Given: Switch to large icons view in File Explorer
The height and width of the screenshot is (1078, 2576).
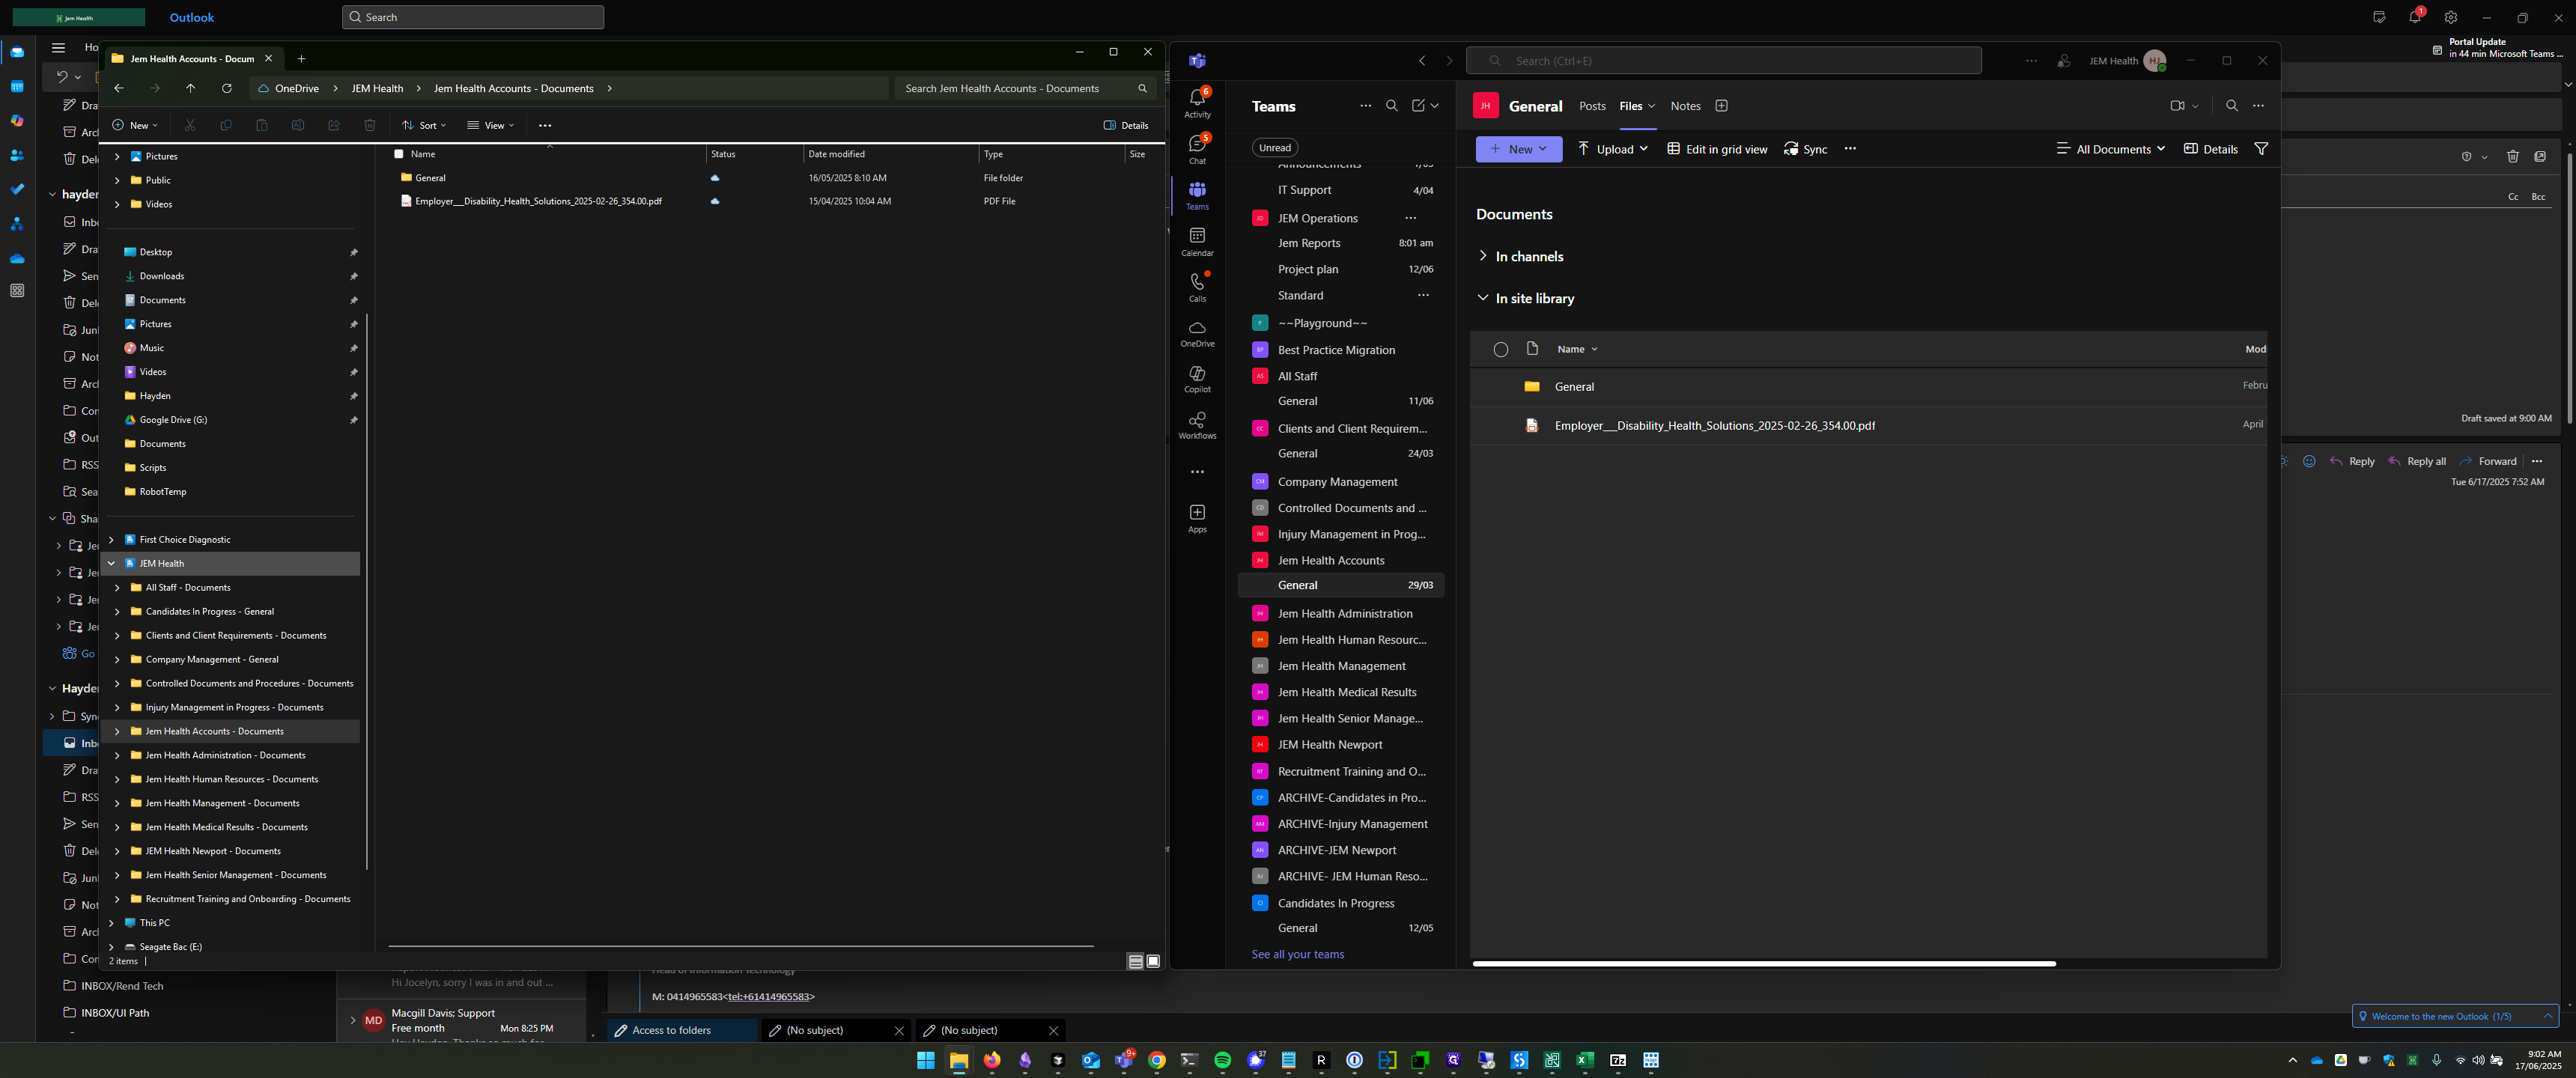Looking at the screenshot, I should [x=1153, y=962].
